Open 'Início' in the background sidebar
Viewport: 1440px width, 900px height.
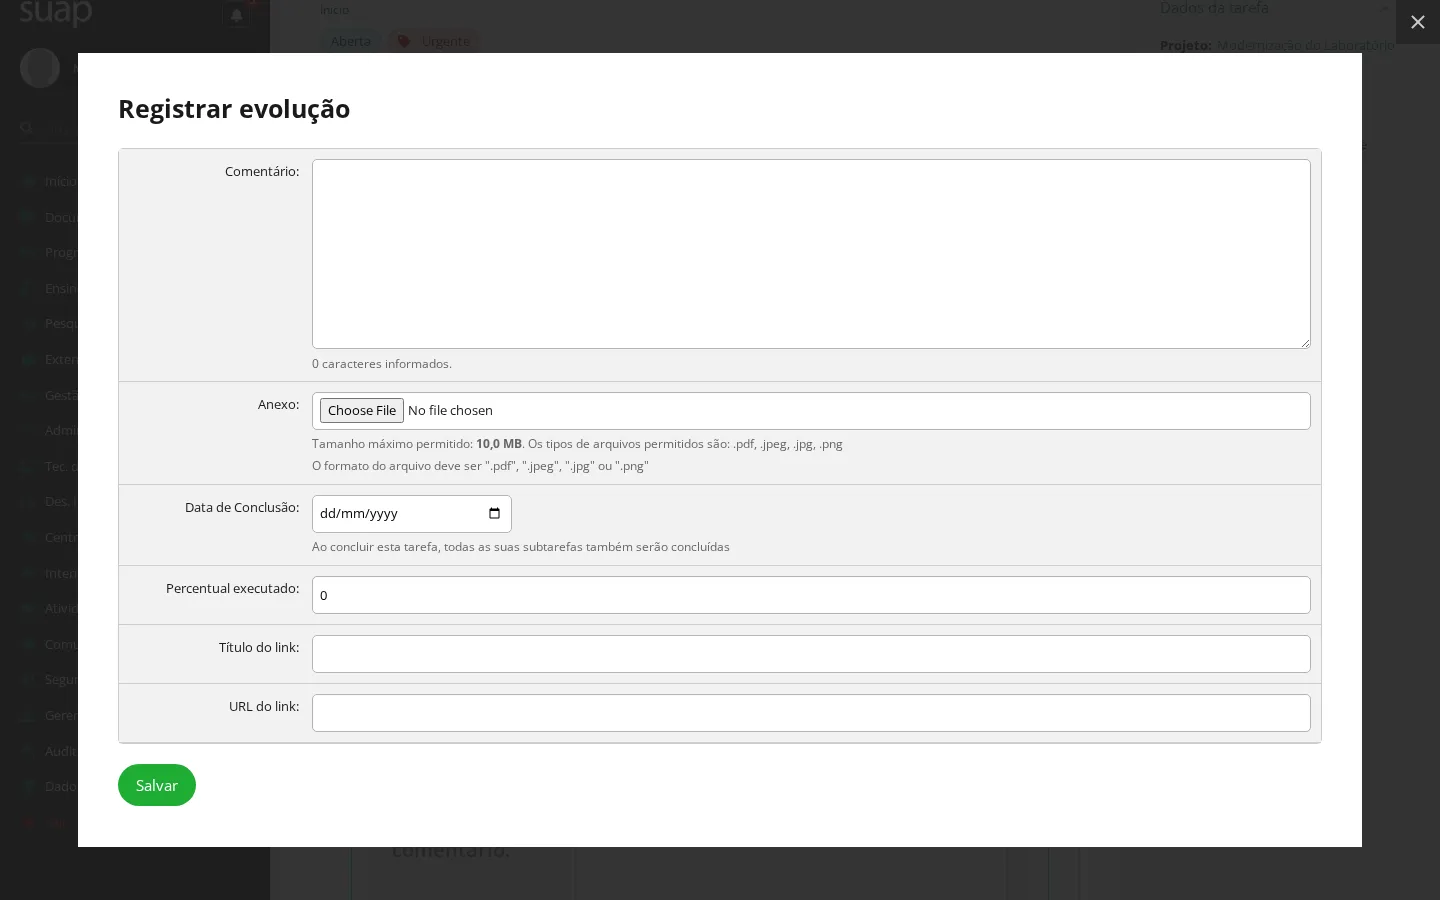tap(60, 181)
